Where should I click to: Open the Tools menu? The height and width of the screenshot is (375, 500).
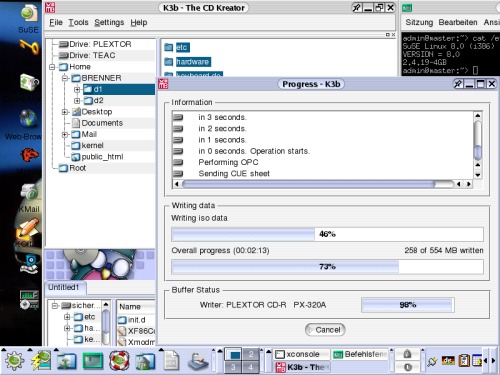pyautogui.click(x=78, y=22)
